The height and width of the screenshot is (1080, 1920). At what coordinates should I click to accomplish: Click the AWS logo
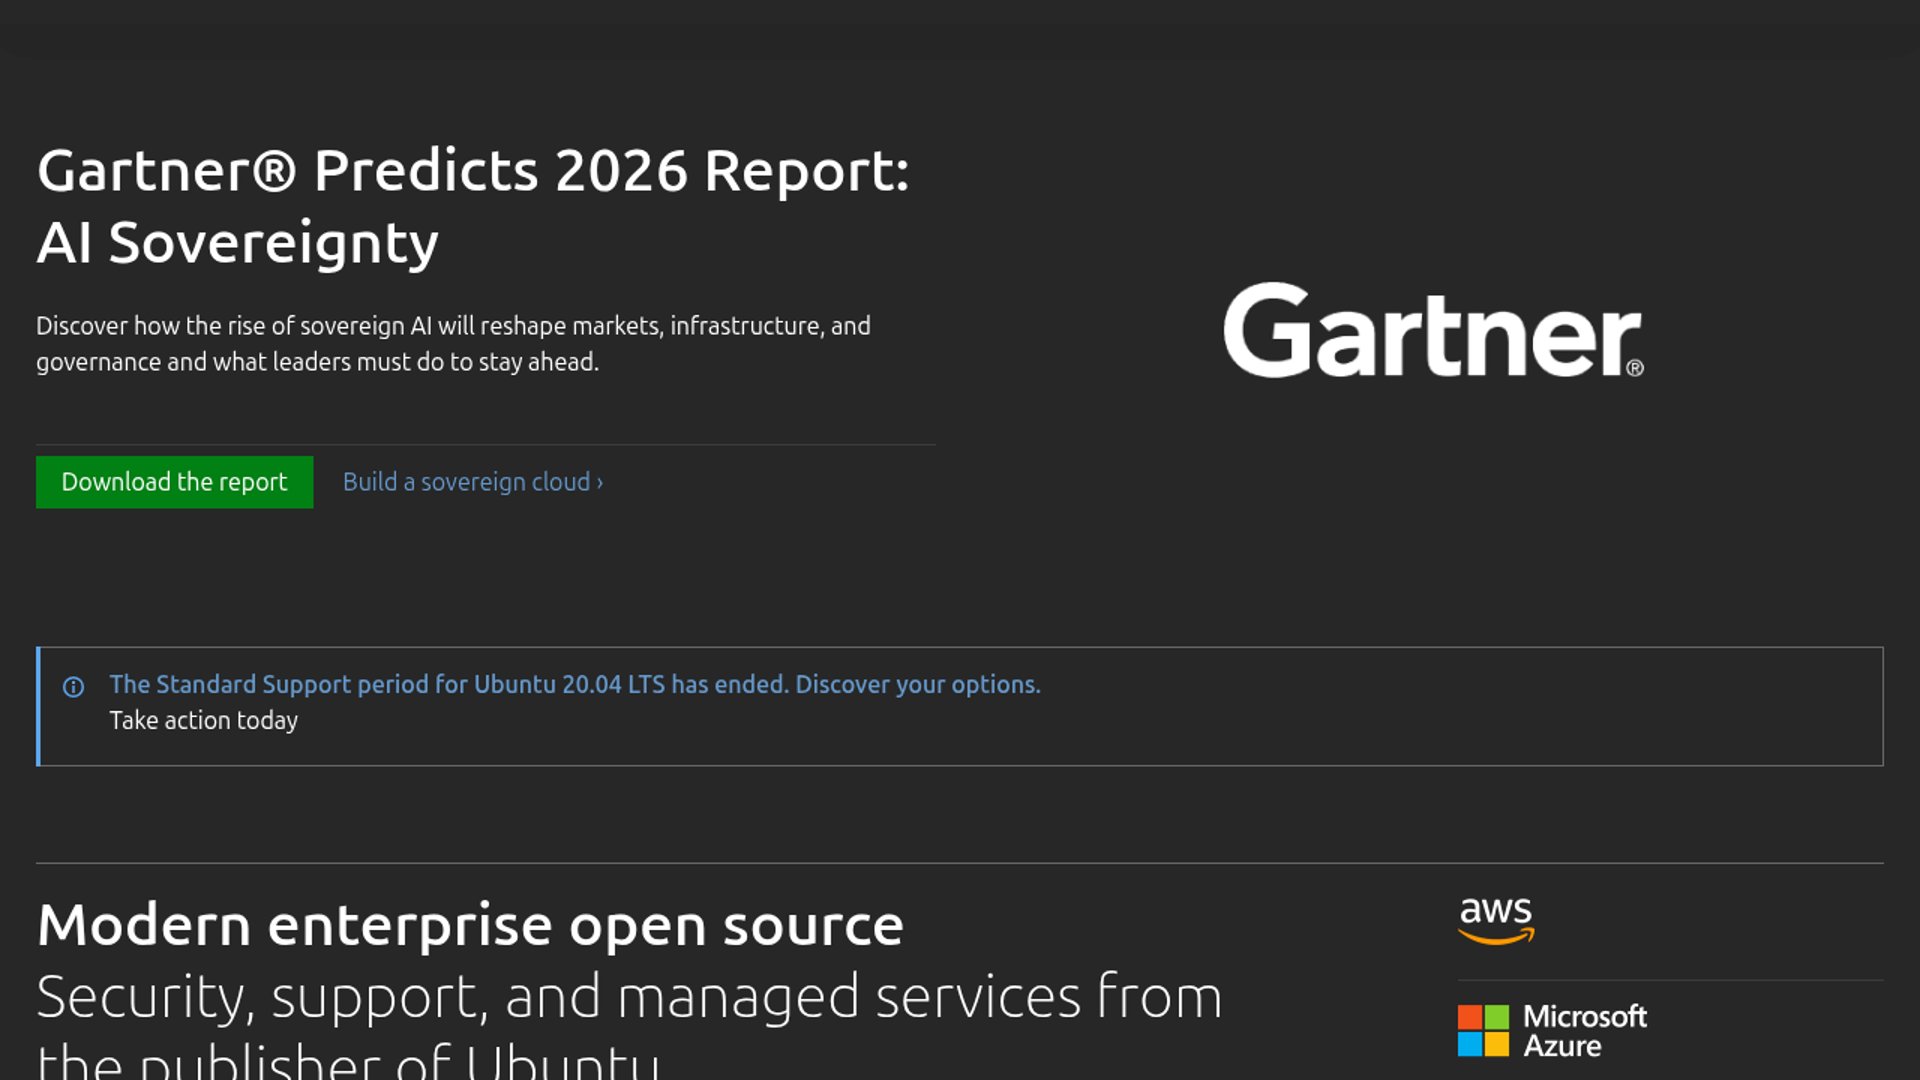pyautogui.click(x=1495, y=919)
